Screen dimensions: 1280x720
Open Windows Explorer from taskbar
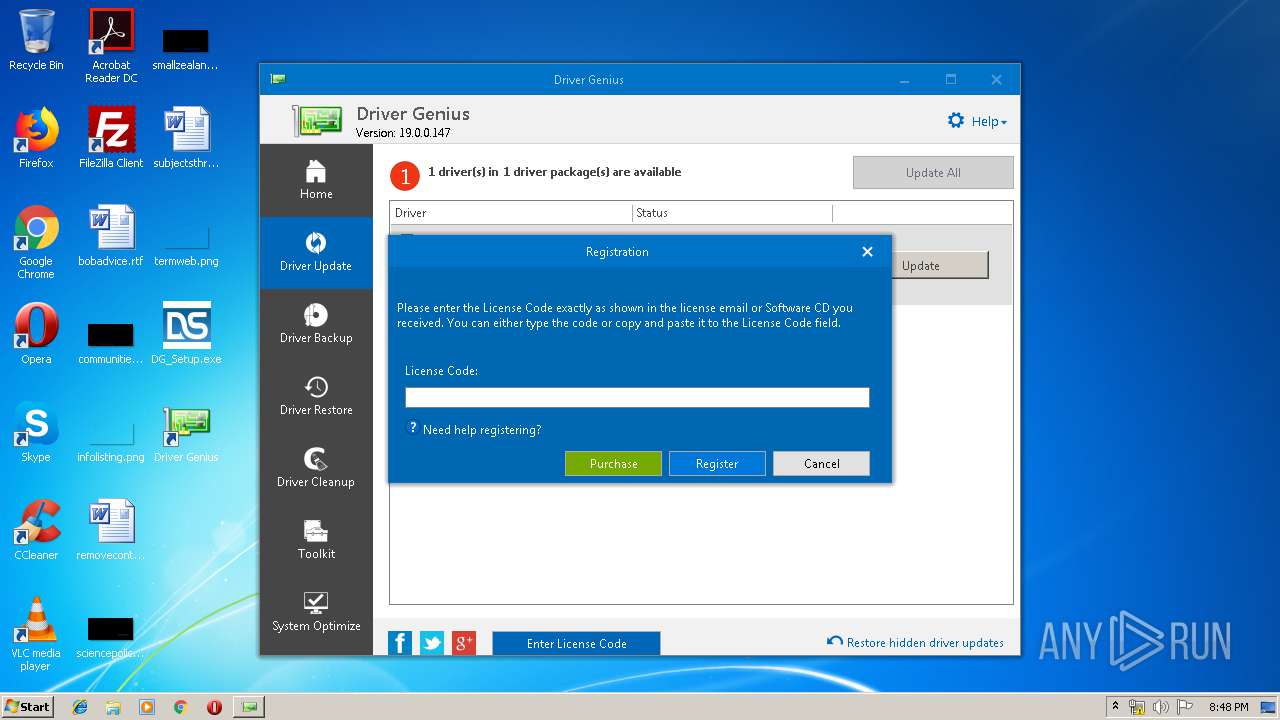tap(113, 707)
